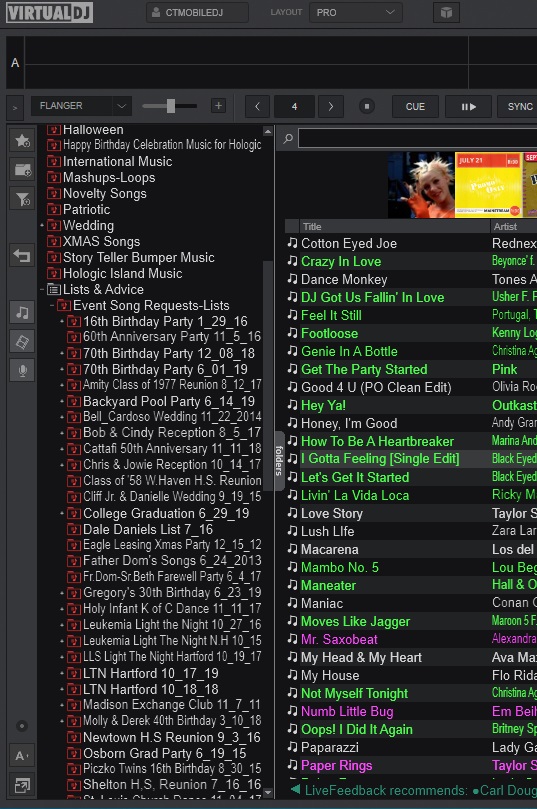Screen dimensions: 537x809
Task: Select Dale Daniels List 7_16 folder
Action: tap(148, 529)
